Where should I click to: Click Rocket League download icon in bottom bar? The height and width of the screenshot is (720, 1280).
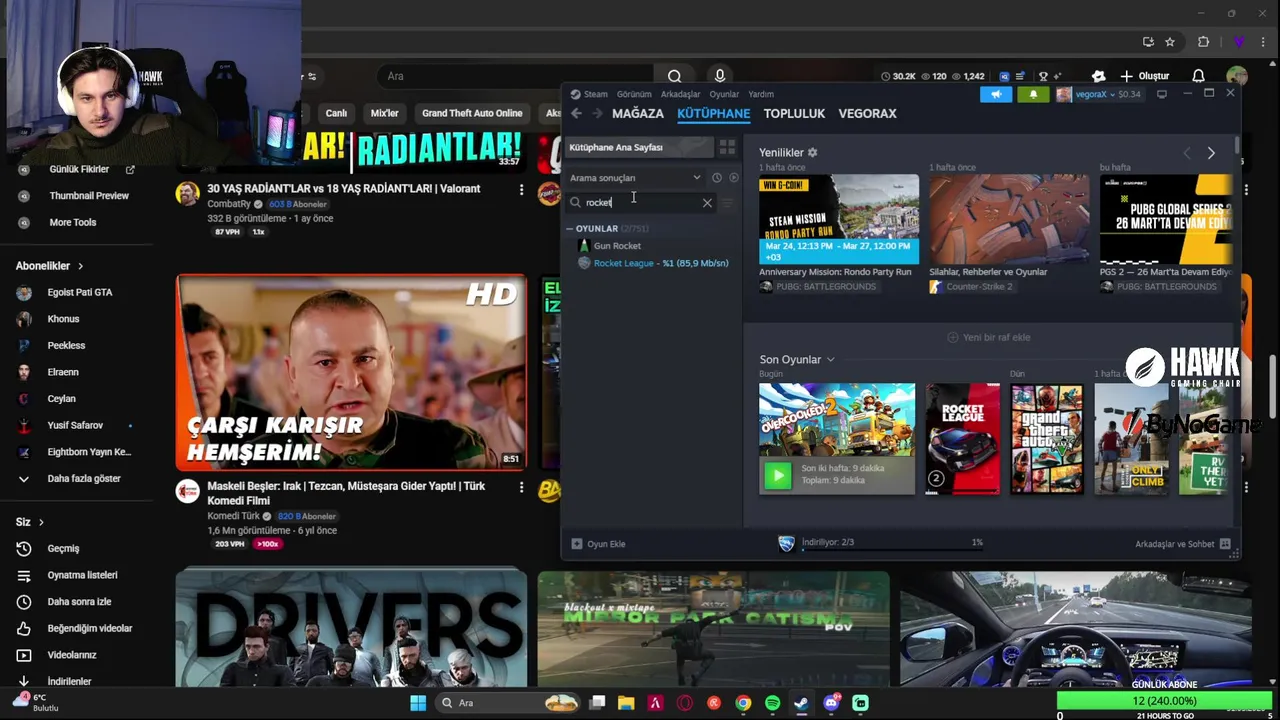pyautogui.click(x=787, y=543)
